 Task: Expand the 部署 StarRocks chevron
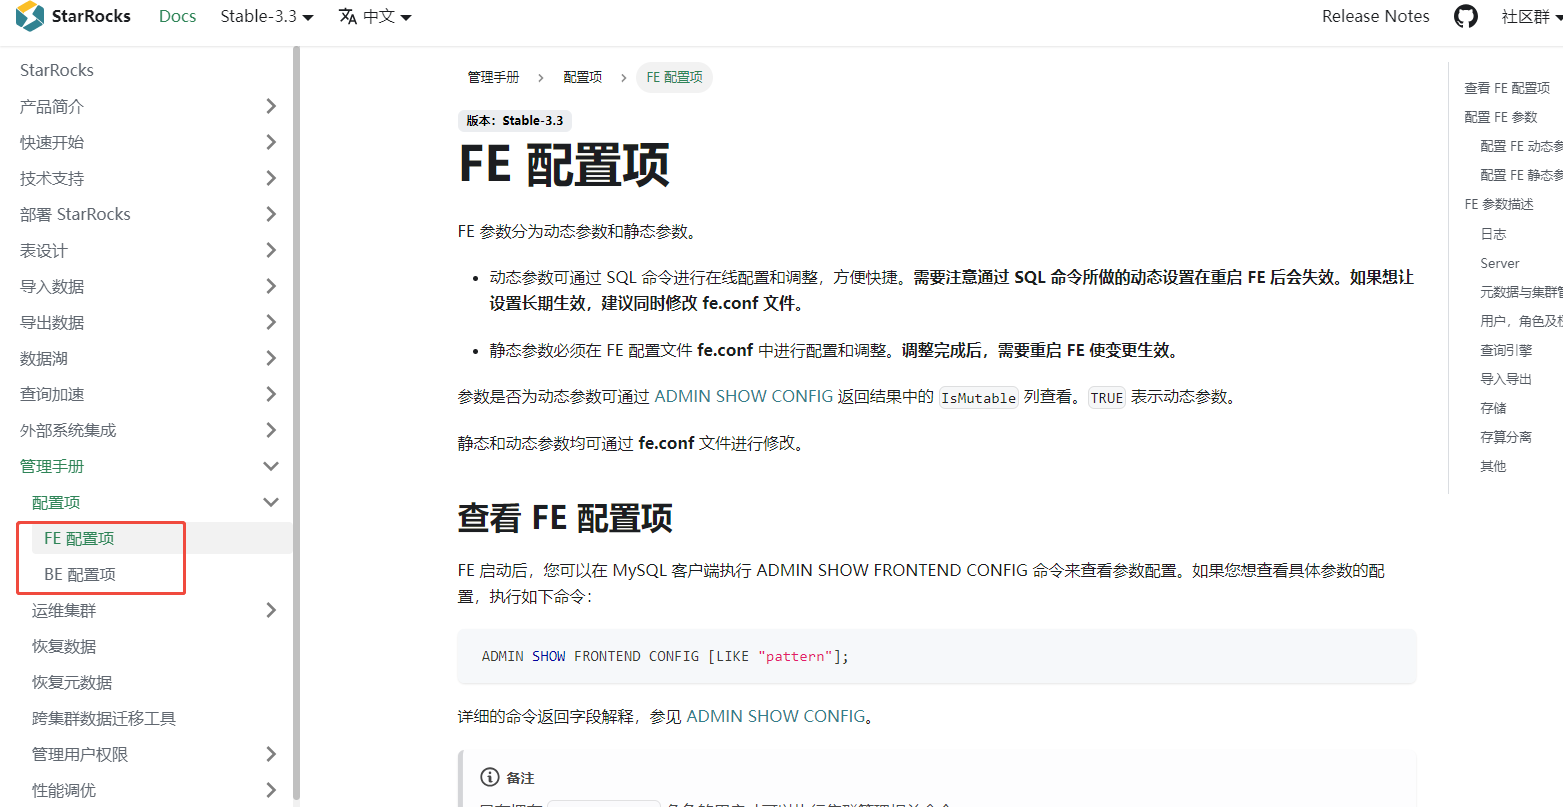pyautogui.click(x=271, y=214)
